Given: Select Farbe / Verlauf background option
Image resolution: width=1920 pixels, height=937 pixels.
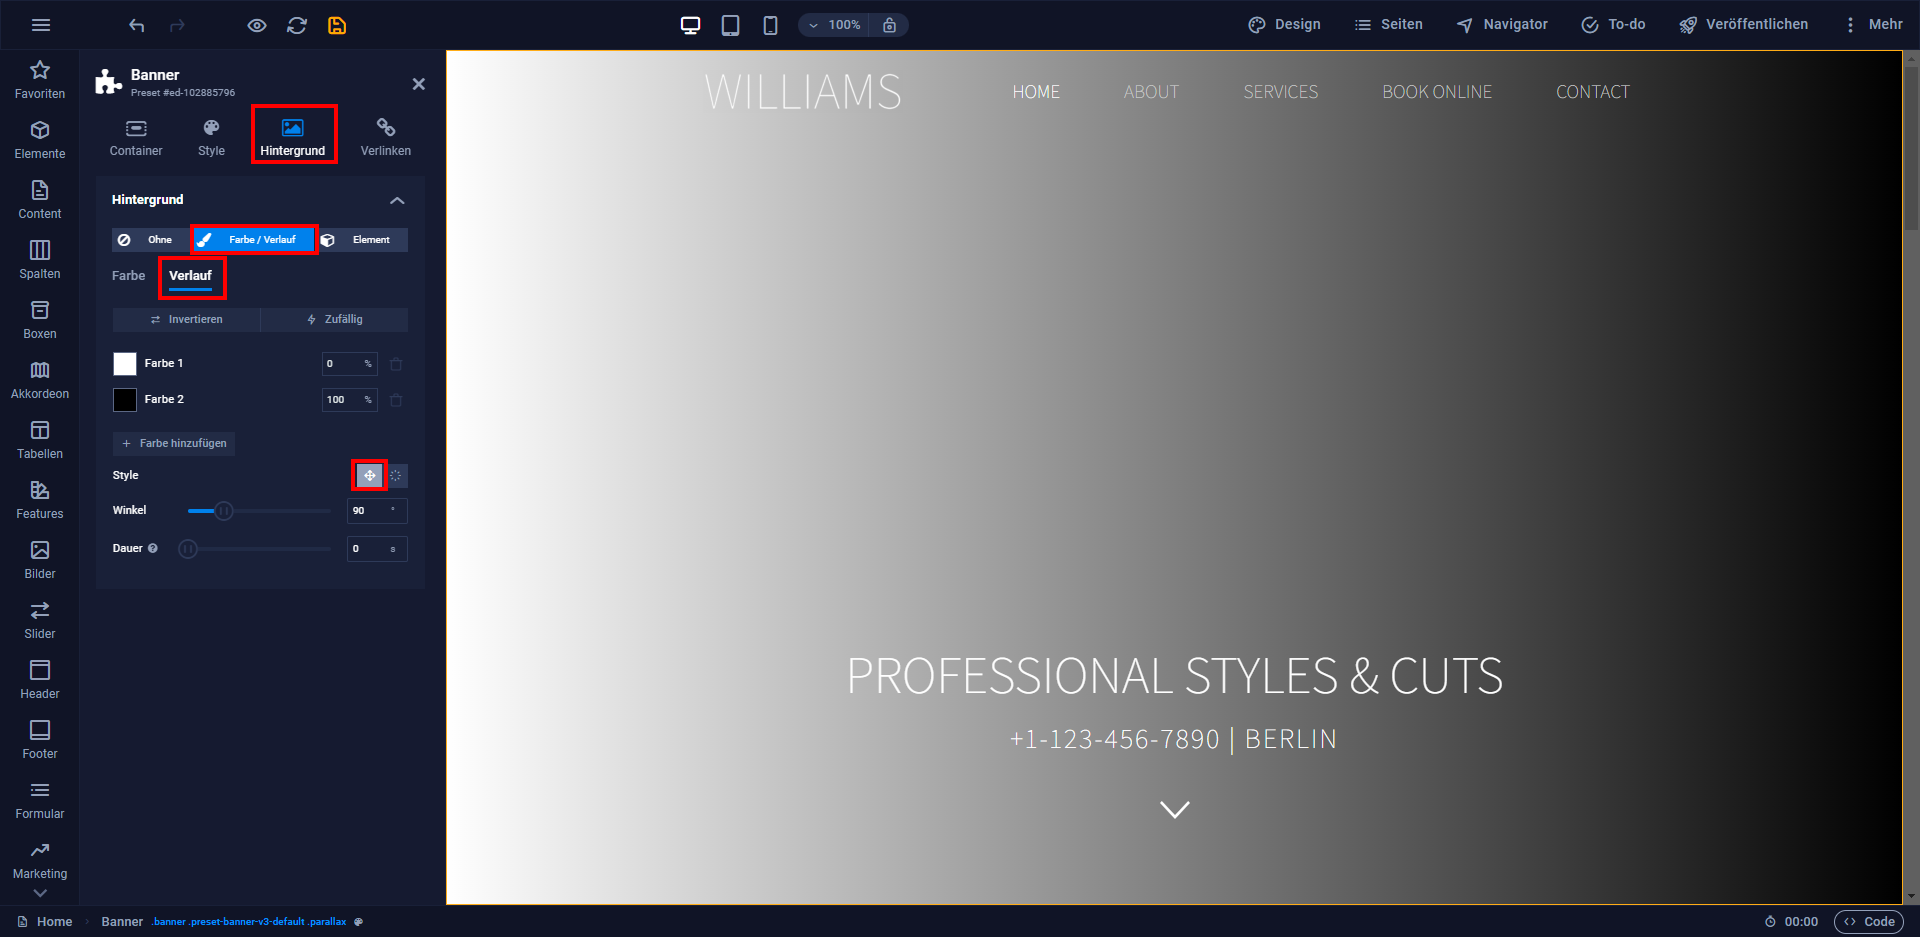Looking at the screenshot, I should (254, 240).
